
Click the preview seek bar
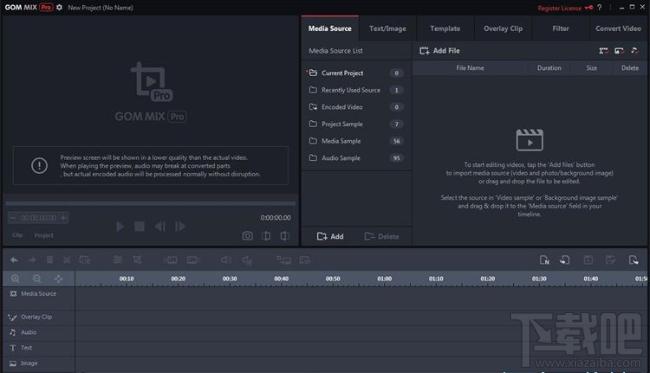150,203
